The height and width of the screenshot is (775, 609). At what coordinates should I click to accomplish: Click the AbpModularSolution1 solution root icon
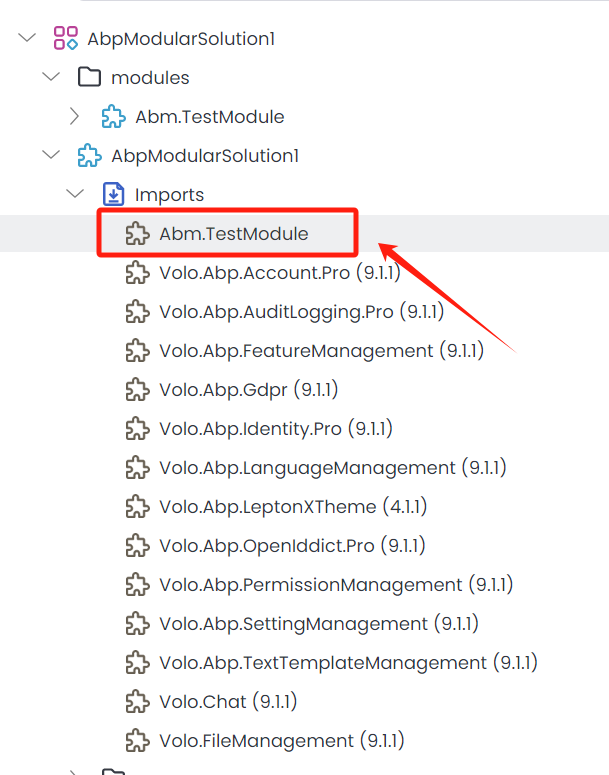tap(66, 39)
